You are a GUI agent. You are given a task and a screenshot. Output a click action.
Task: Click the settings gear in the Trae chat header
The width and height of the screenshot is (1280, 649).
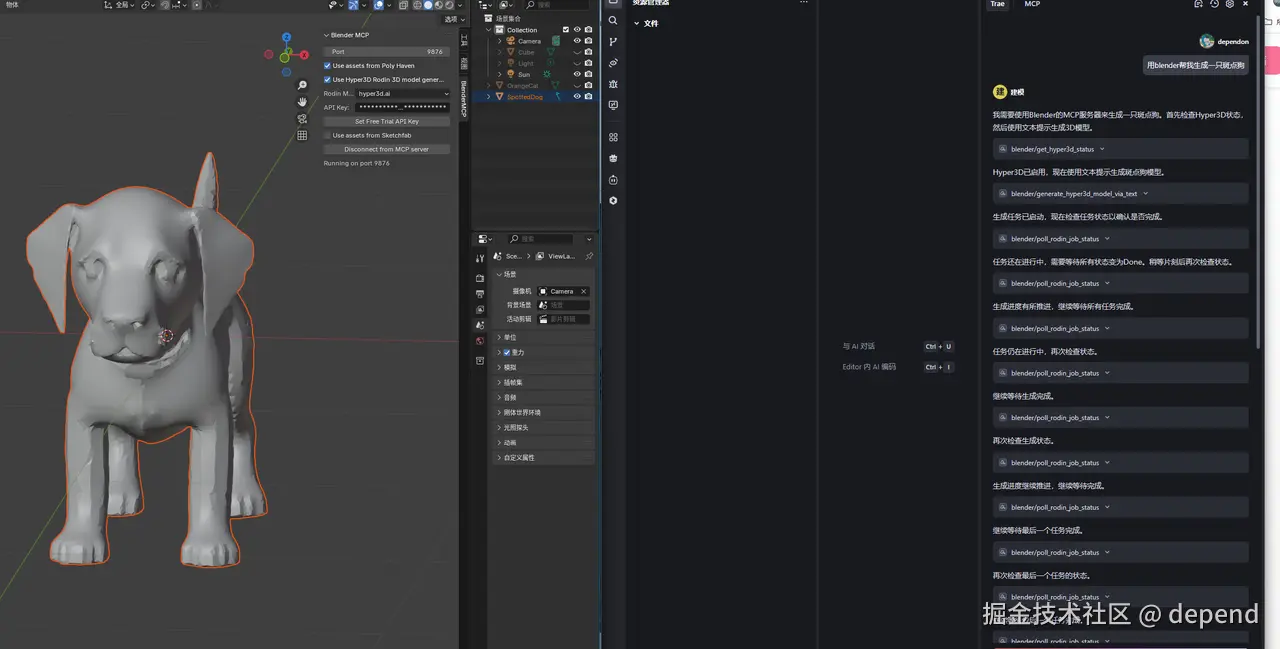(x=1229, y=4)
